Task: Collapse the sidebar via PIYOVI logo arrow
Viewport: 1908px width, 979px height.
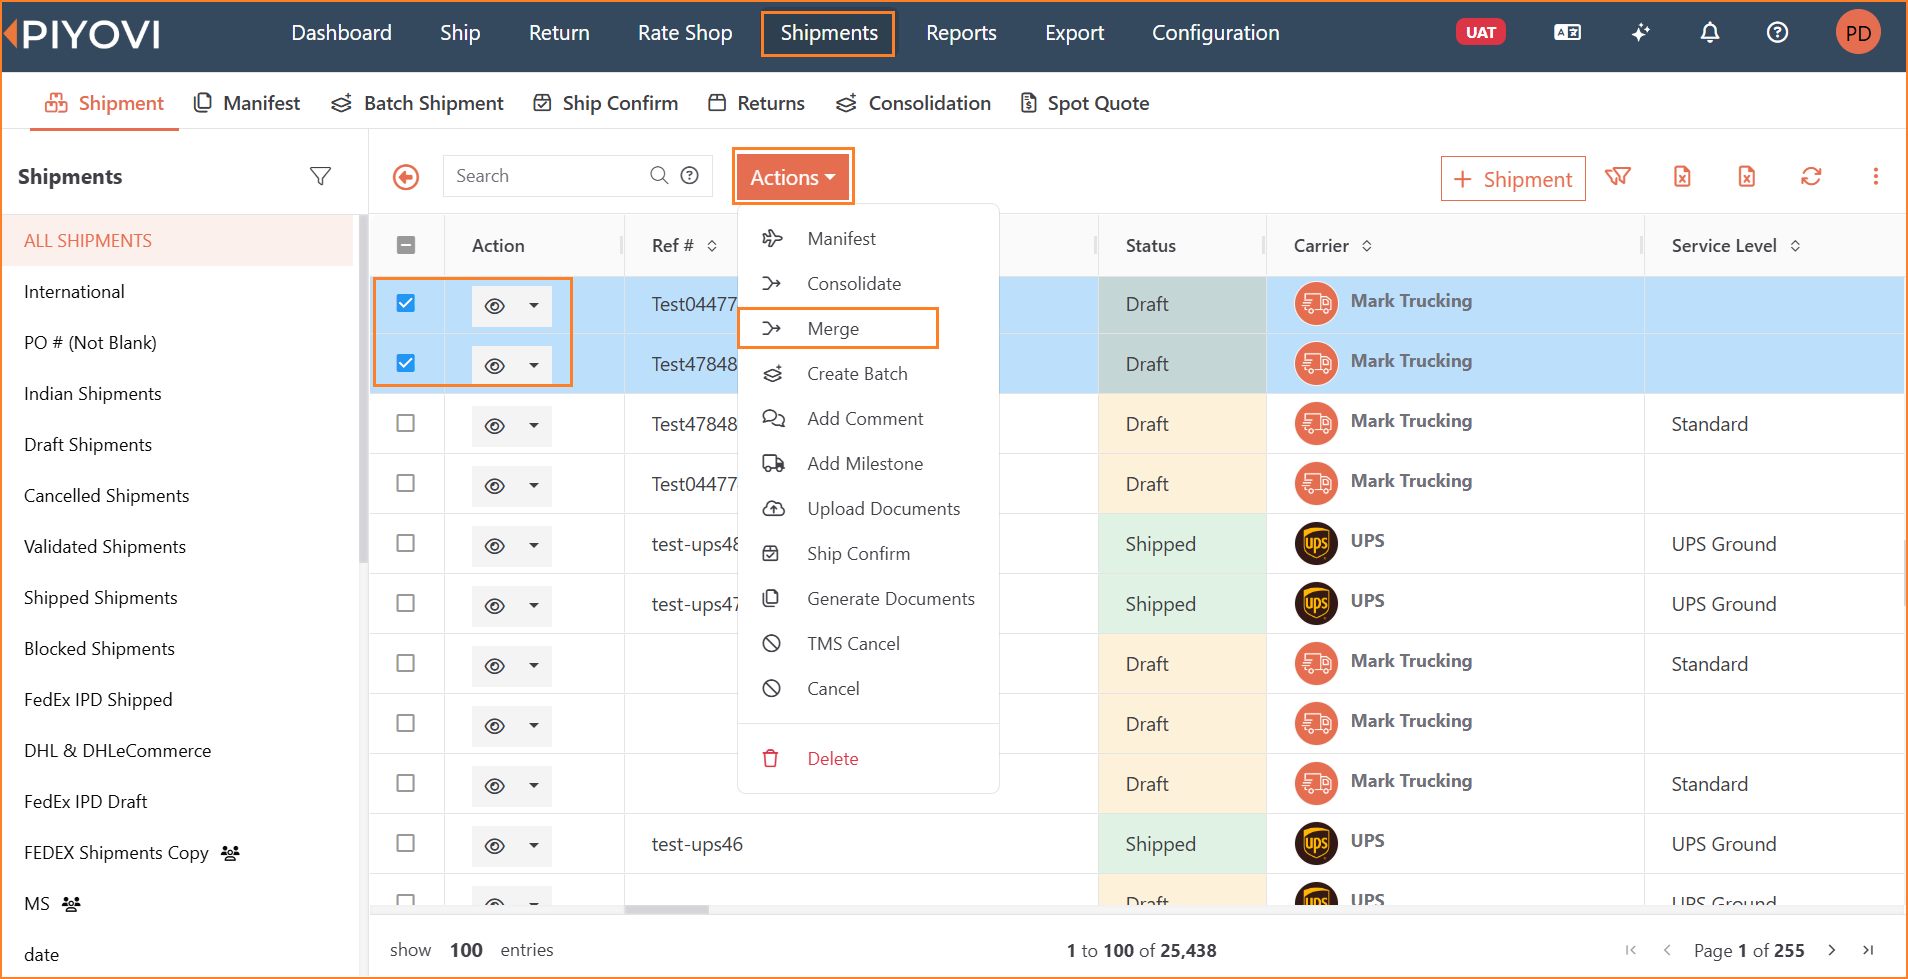Action: pyautogui.click(x=10, y=34)
